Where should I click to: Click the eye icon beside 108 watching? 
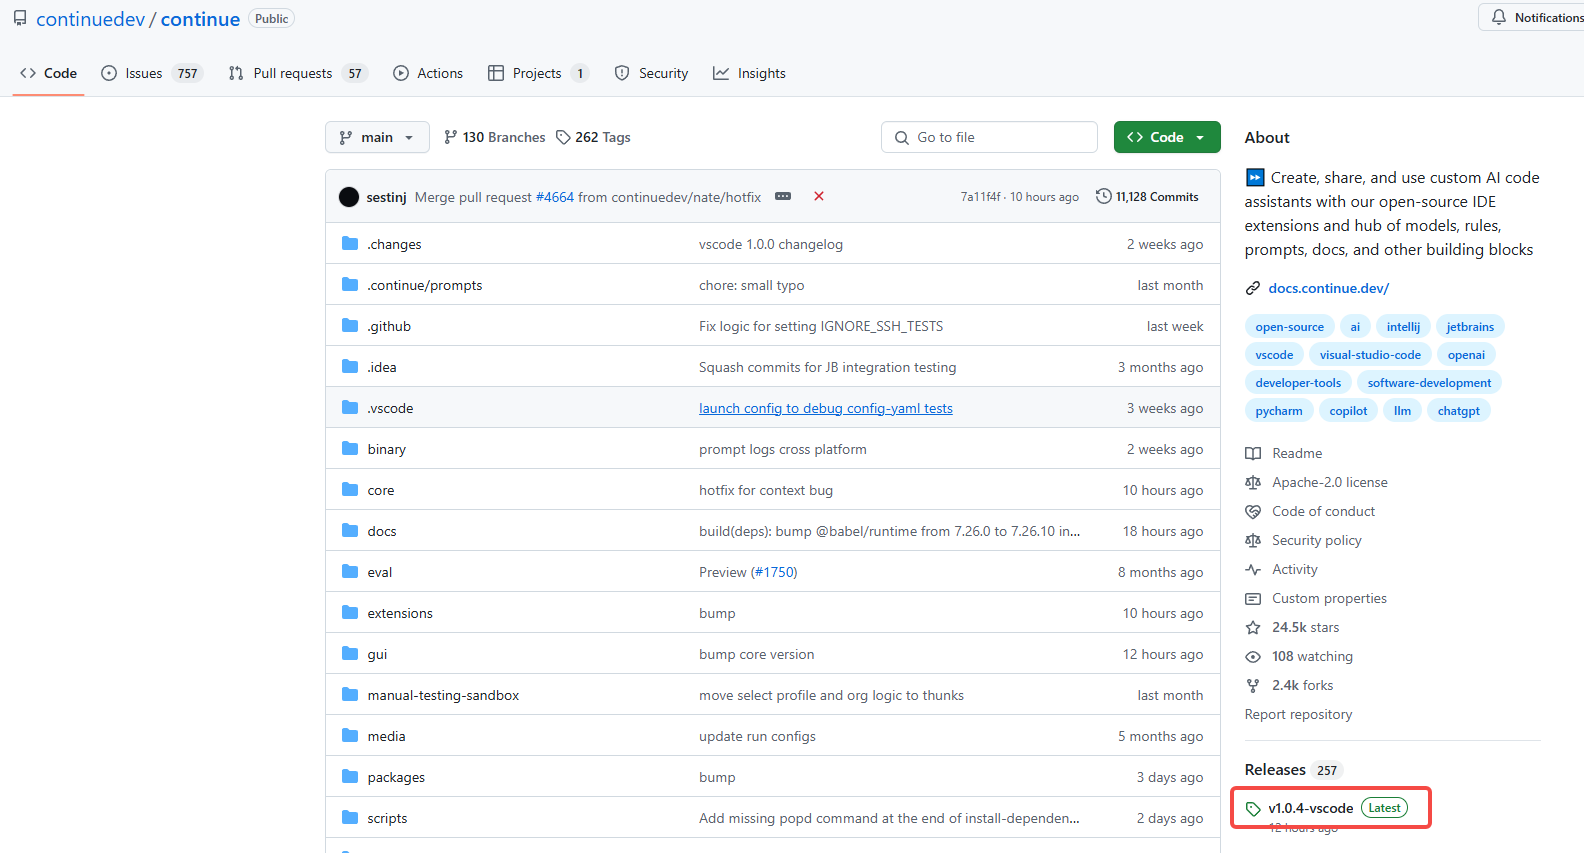tap(1253, 656)
